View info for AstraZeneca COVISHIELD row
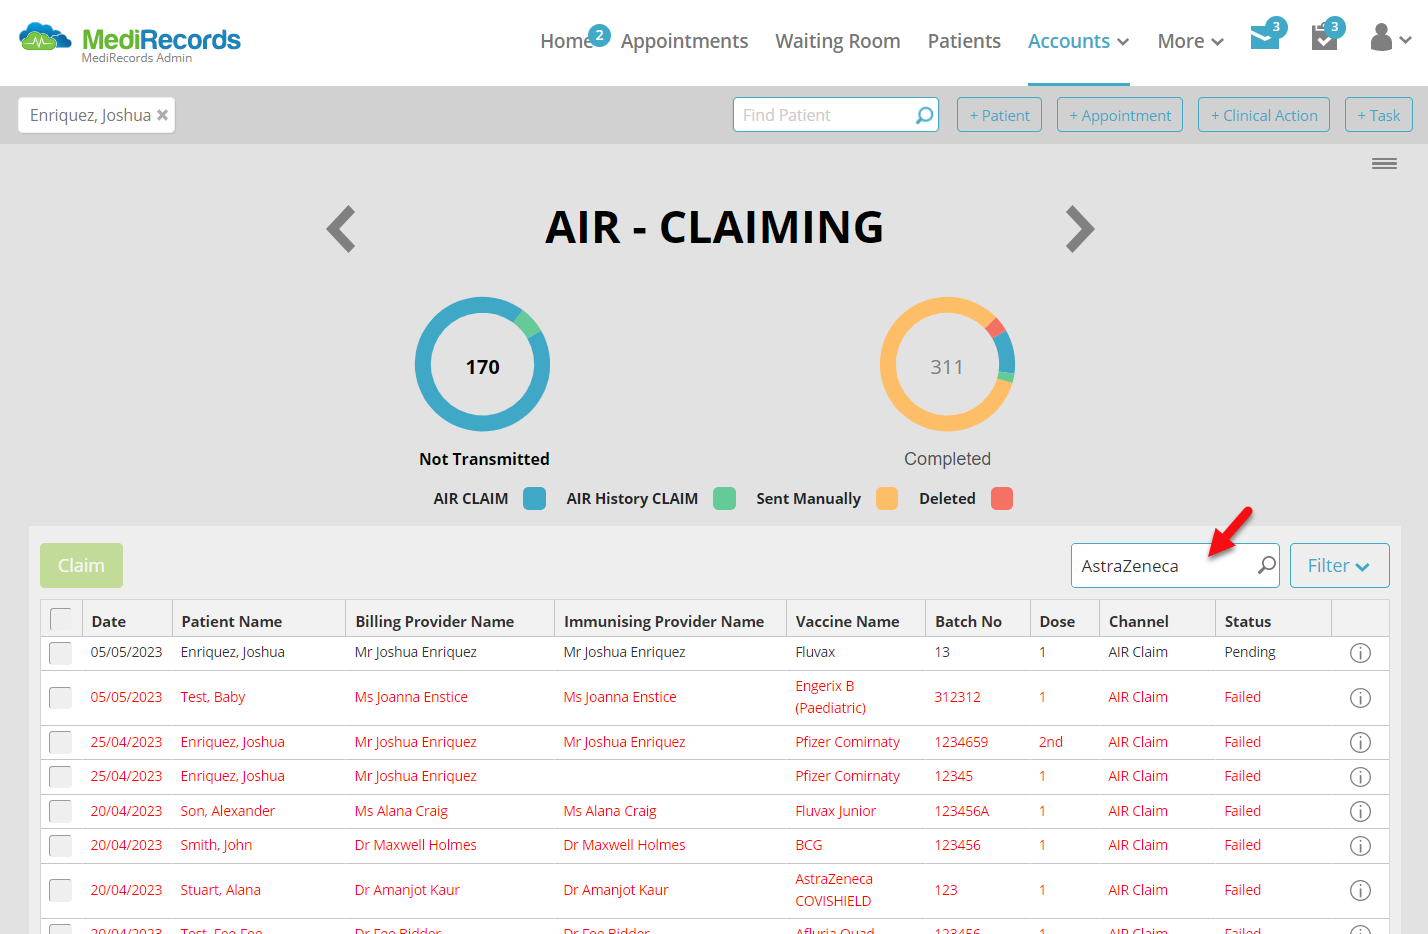This screenshot has height=934, width=1428. point(1360,891)
